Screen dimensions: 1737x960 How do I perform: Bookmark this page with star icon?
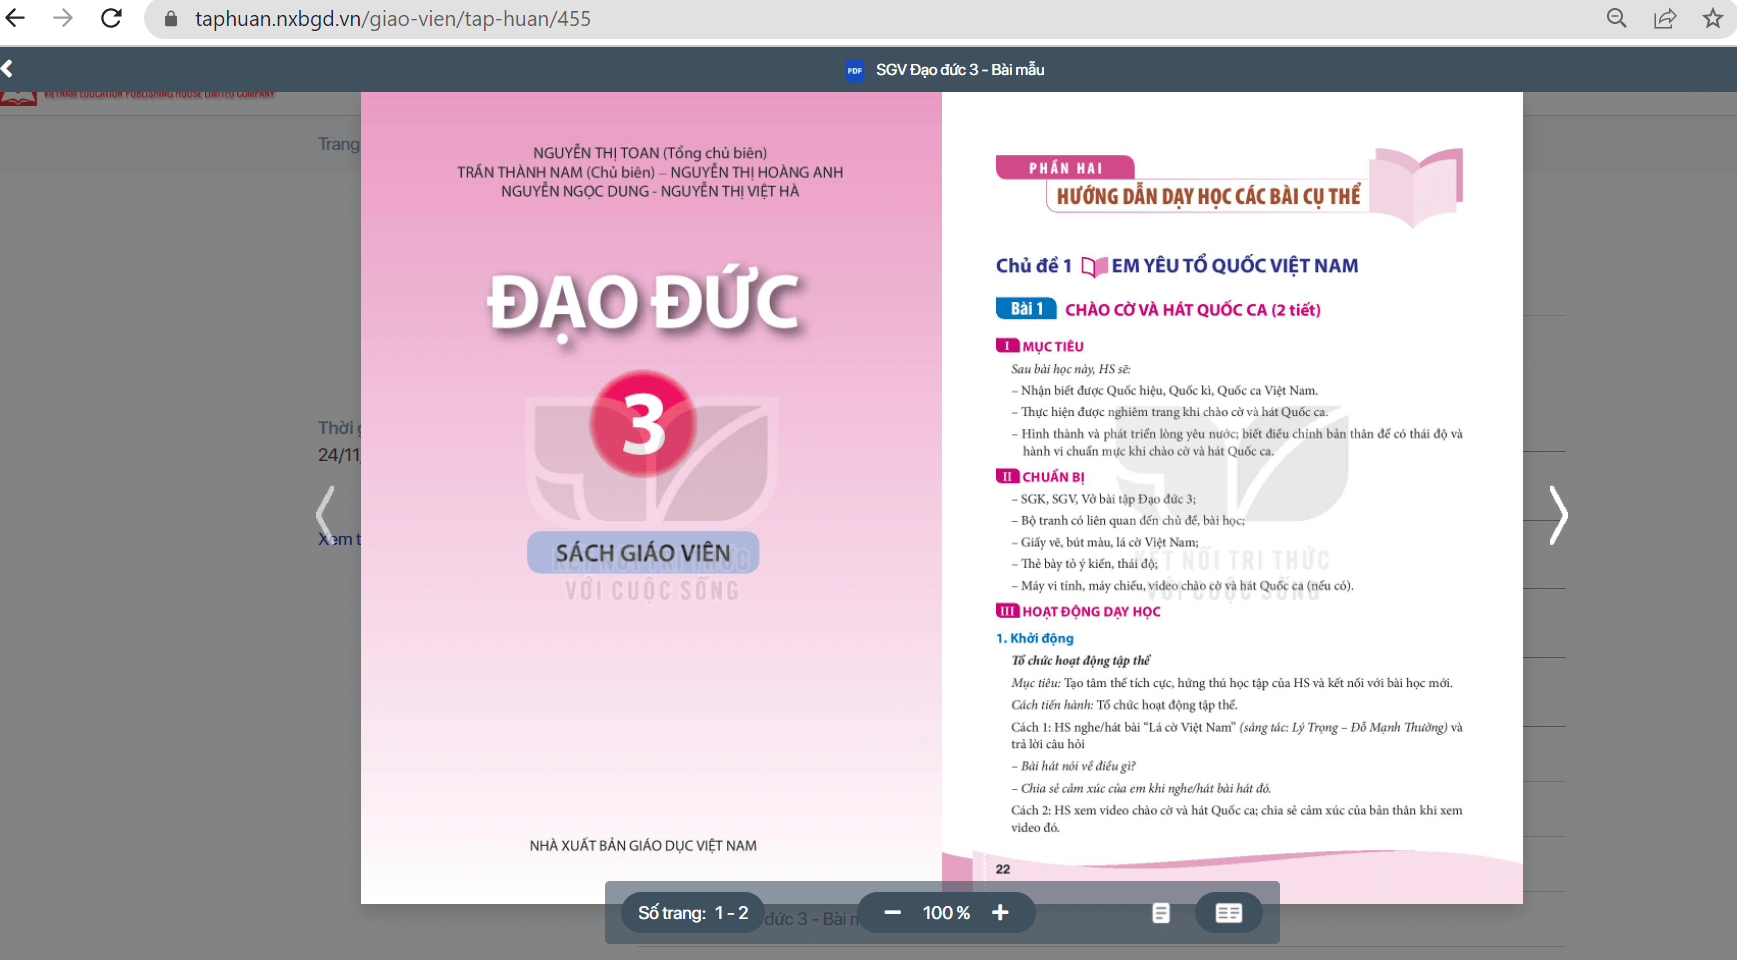(1713, 18)
